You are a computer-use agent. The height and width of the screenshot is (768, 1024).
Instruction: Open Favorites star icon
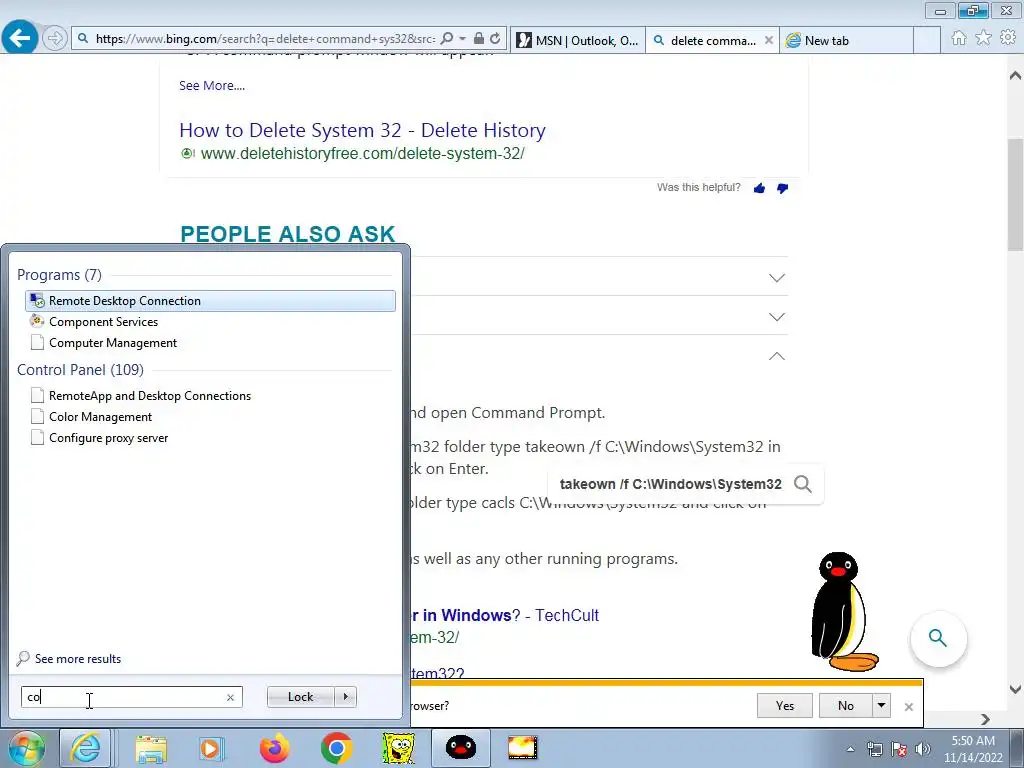tap(983, 38)
